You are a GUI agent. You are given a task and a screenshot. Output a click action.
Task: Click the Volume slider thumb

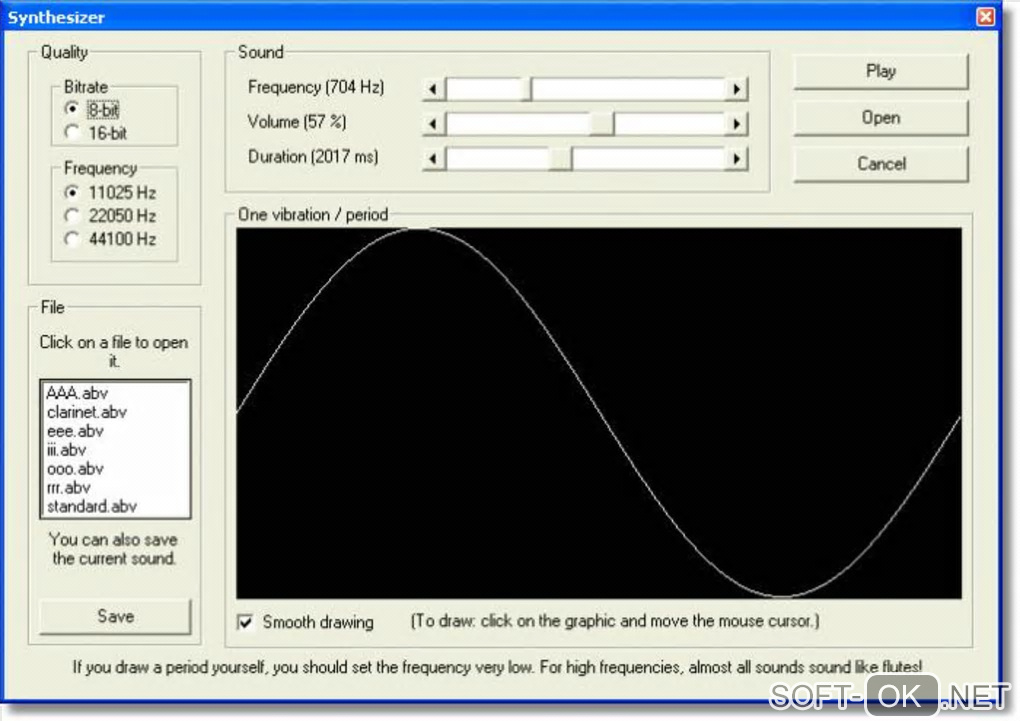602,123
